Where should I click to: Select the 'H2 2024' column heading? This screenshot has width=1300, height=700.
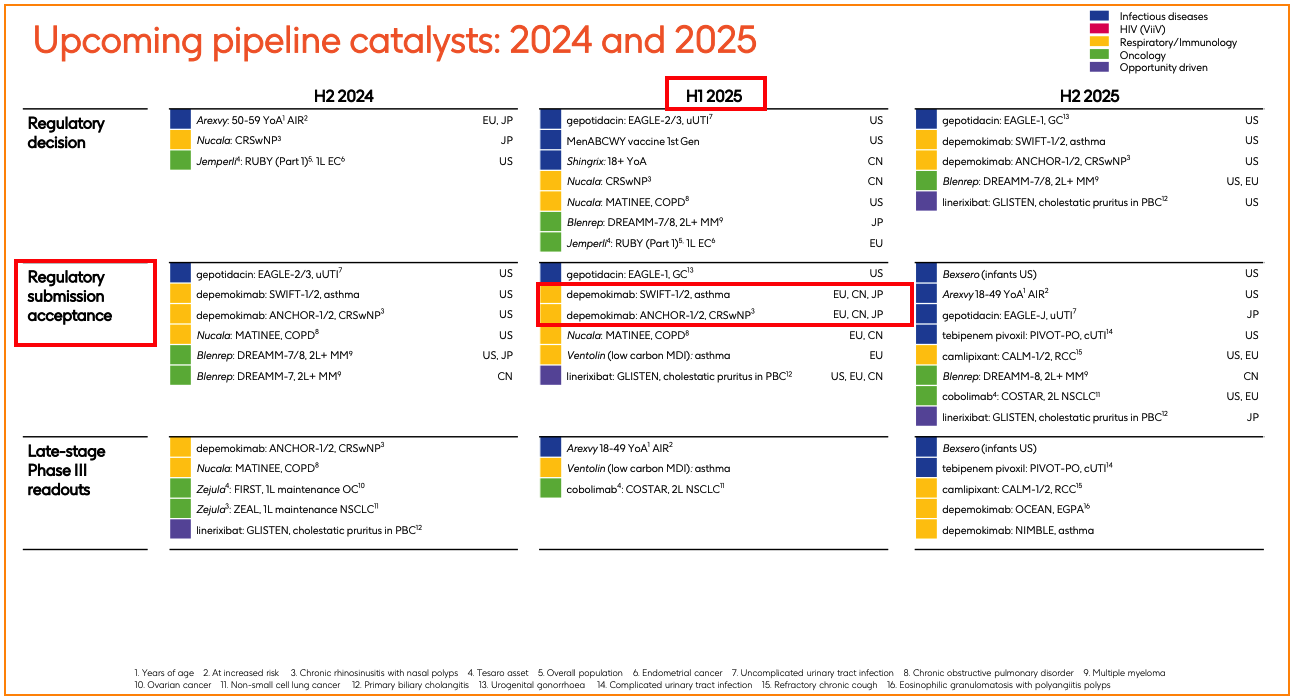pos(344,97)
